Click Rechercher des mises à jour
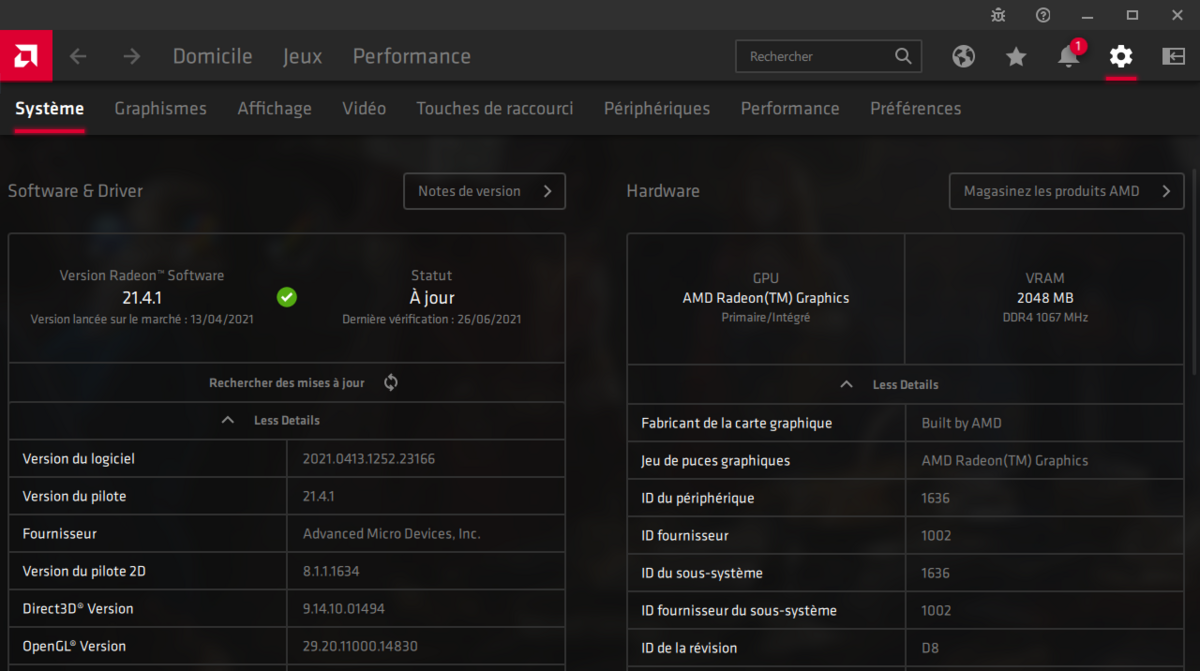The height and width of the screenshot is (671, 1200). [287, 383]
